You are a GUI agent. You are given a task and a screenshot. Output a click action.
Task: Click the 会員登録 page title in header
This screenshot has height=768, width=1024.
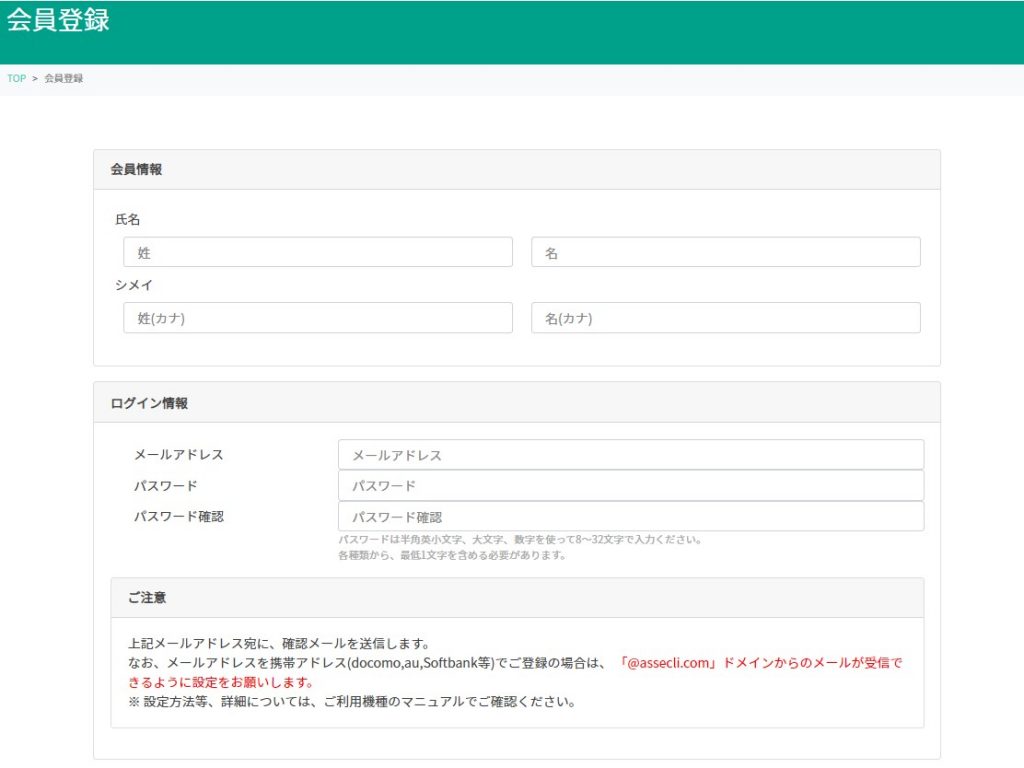point(58,20)
